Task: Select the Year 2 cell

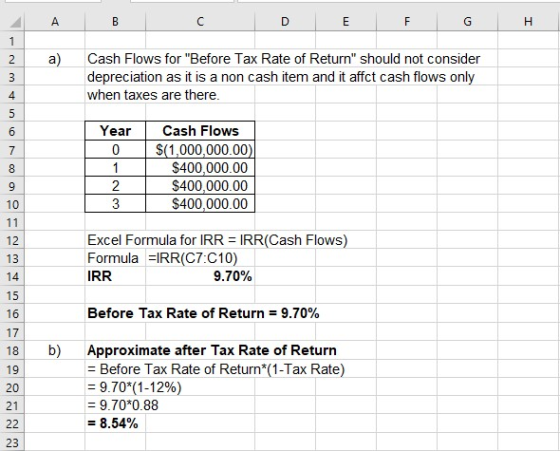Action: coord(115,186)
